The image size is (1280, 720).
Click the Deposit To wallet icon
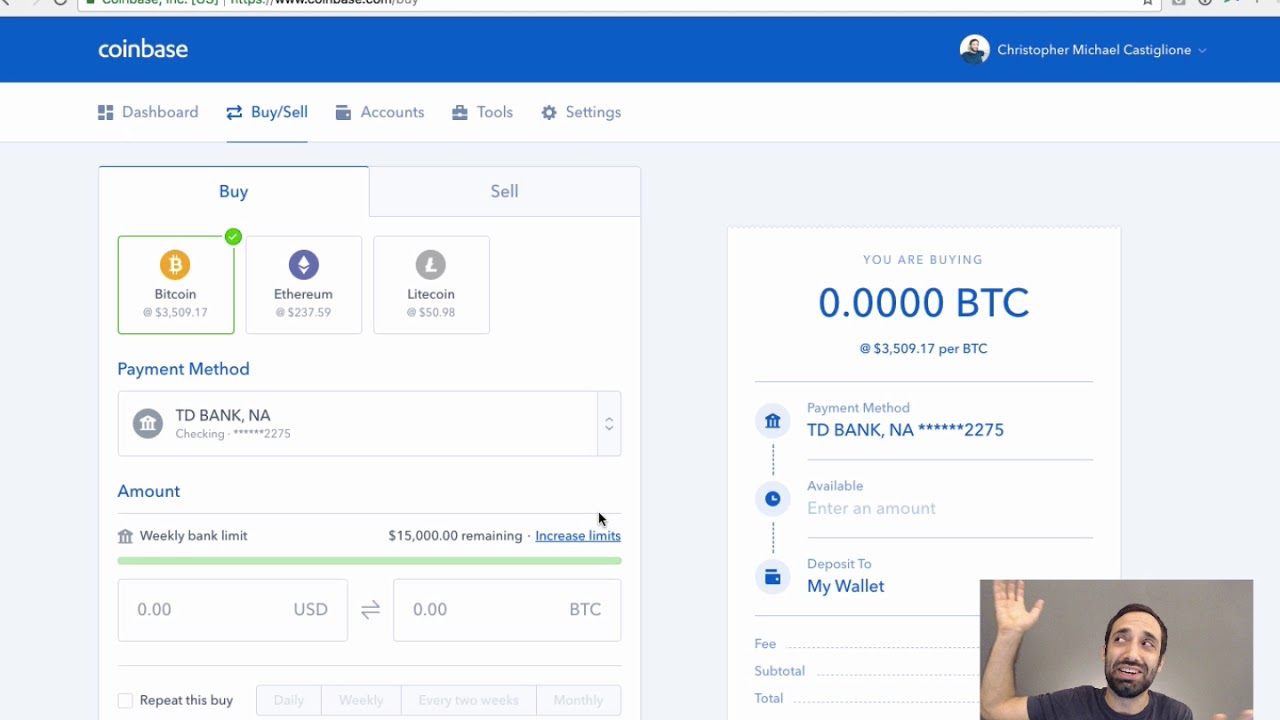773,577
